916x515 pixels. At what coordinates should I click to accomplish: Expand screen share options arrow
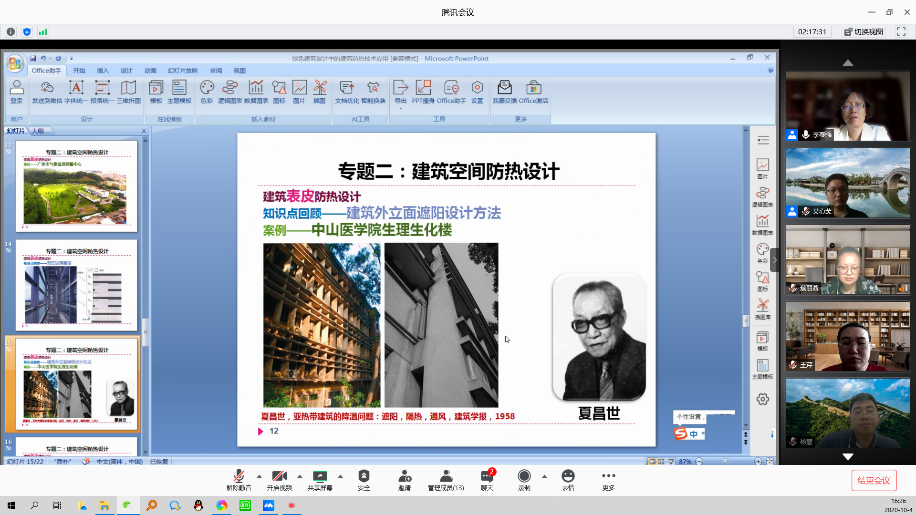pos(340,476)
